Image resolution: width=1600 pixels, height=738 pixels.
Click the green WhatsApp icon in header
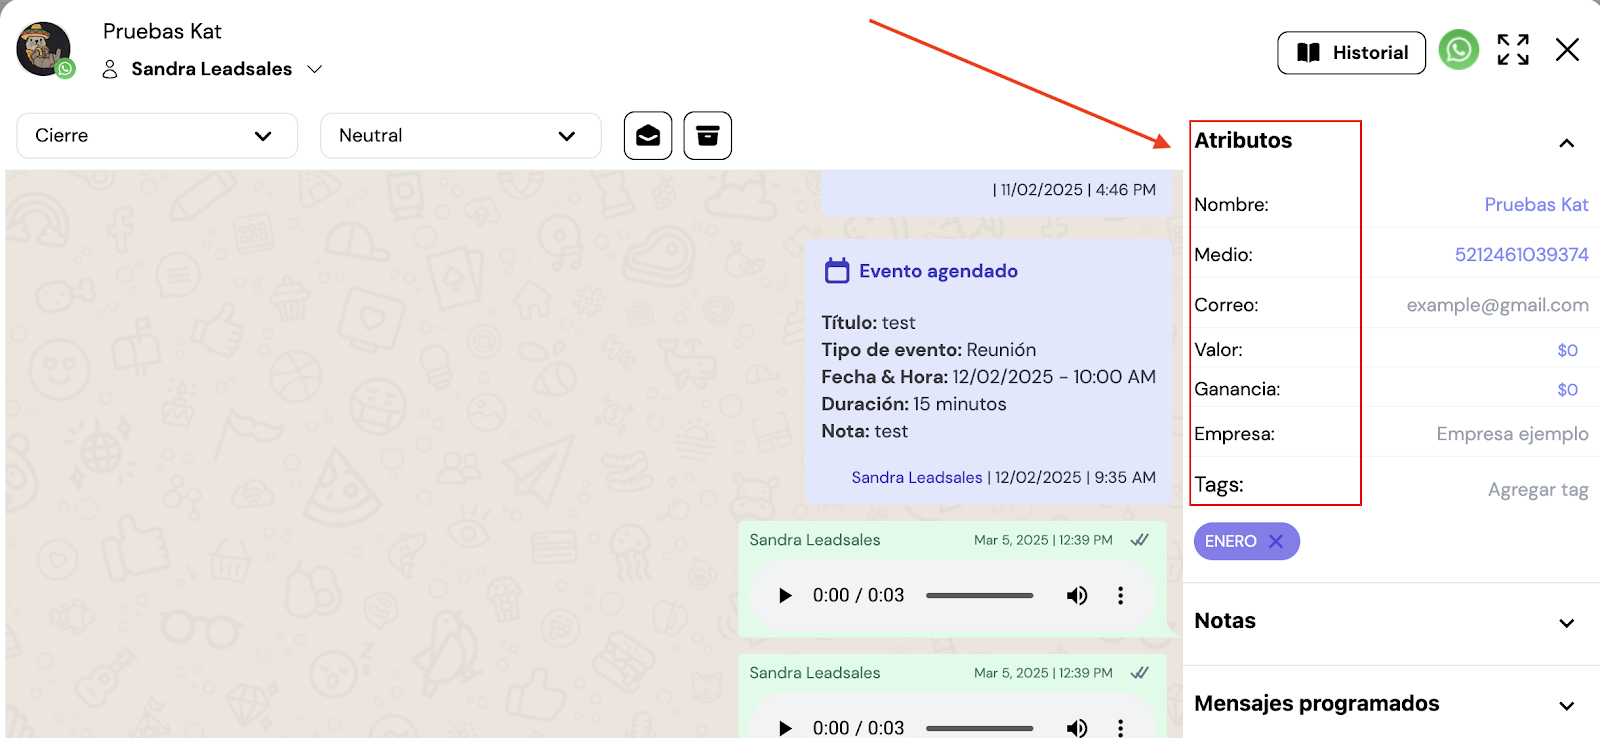coord(1458,50)
